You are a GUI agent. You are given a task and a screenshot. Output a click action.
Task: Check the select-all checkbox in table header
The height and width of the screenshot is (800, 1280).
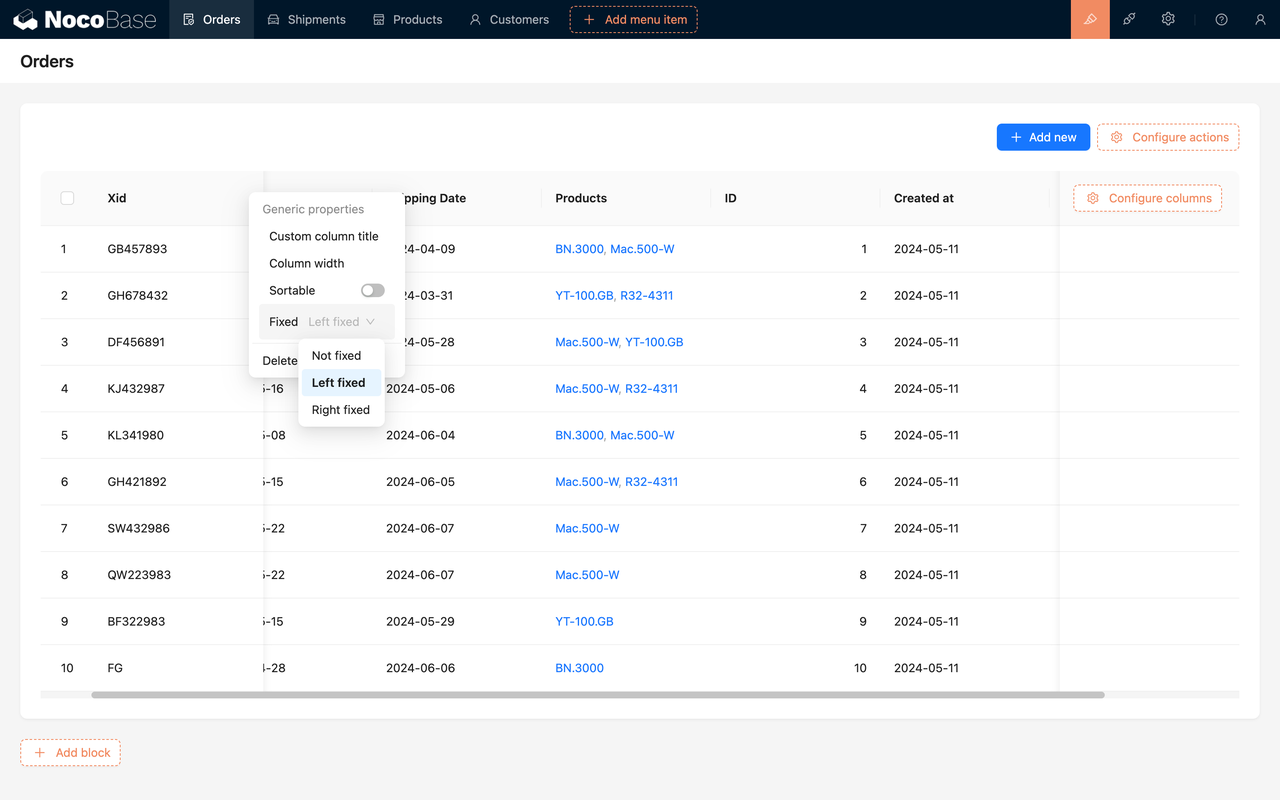tap(67, 198)
